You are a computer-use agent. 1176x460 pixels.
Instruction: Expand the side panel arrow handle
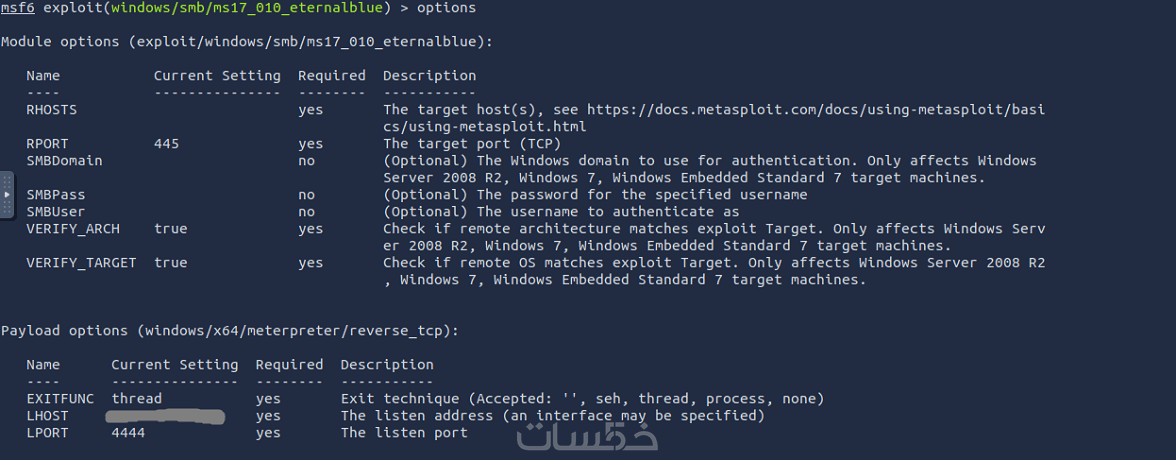7,195
